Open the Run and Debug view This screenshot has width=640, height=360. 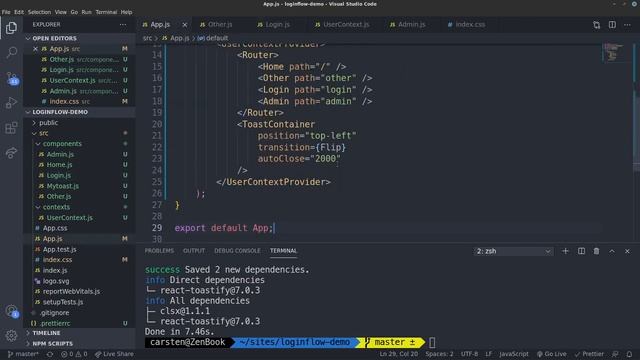[x=11, y=102]
